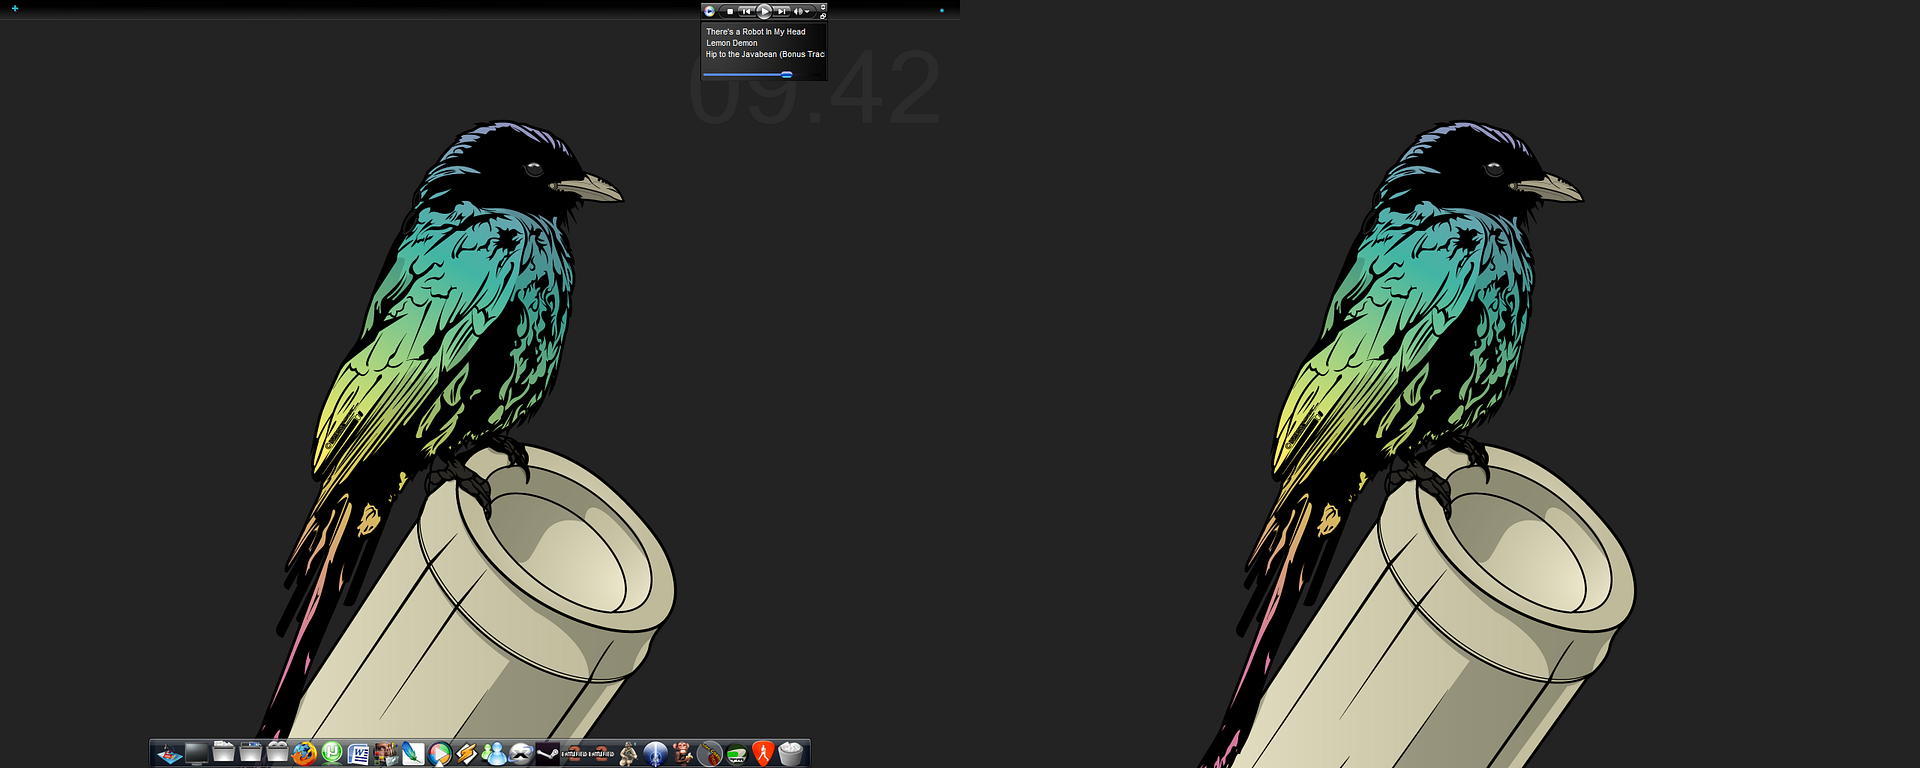Open the orange guitar pick icon
The image size is (1920, 768).
pos(764,753)
